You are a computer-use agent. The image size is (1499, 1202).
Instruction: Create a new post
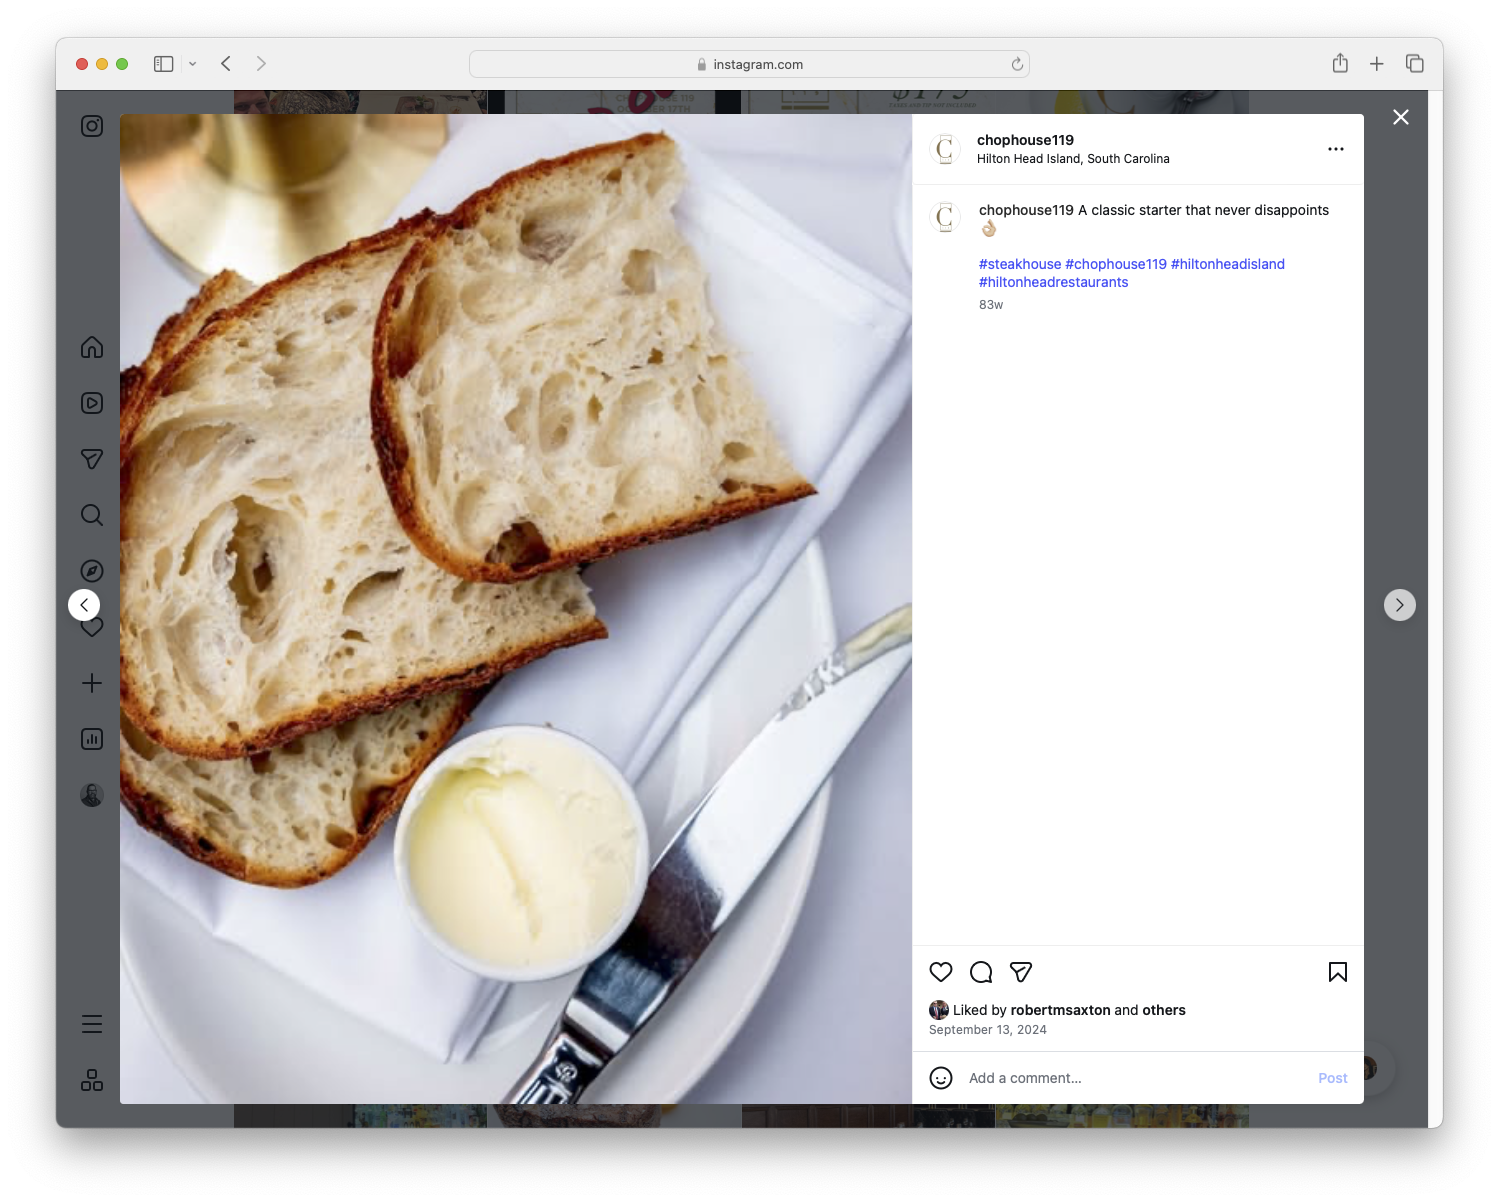(x=91, y=683)
